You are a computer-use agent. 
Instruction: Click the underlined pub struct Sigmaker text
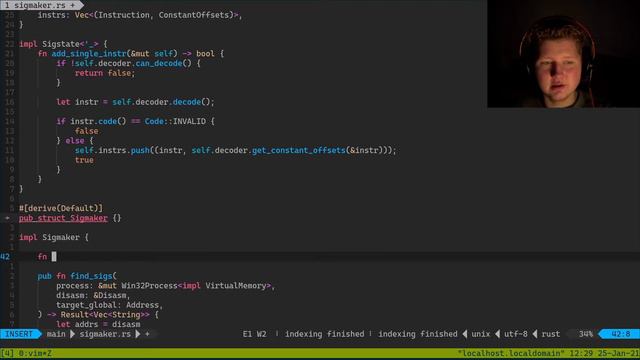[x=63, y=218]
